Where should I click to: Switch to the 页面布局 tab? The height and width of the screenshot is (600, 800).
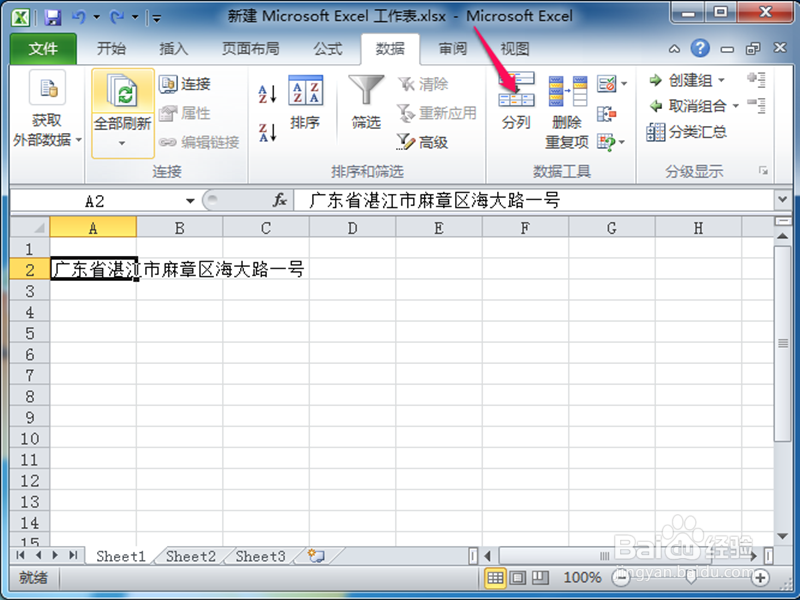click(251, 49)
